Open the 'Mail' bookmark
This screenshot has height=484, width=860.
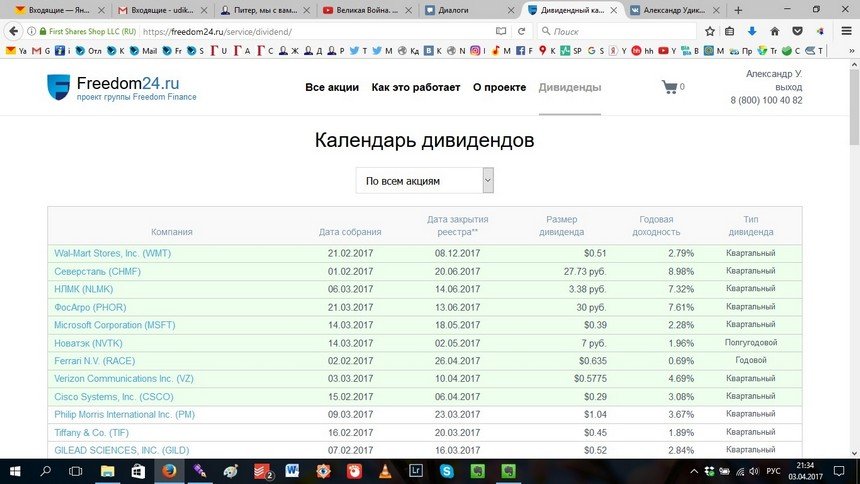coord(143,50)
